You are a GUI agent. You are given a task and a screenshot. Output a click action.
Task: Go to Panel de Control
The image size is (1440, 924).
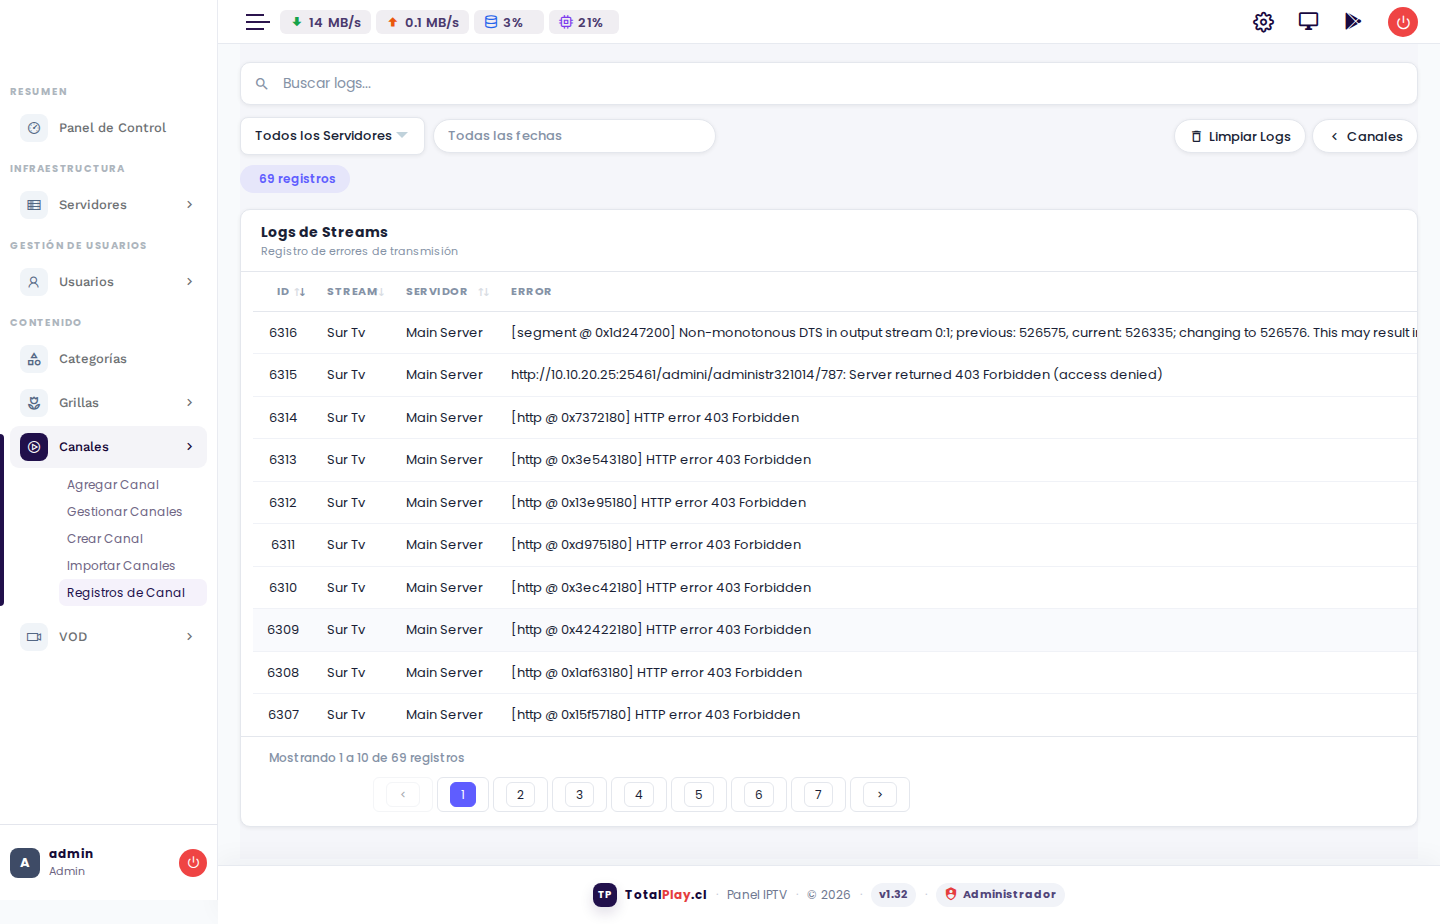point(108,128)
